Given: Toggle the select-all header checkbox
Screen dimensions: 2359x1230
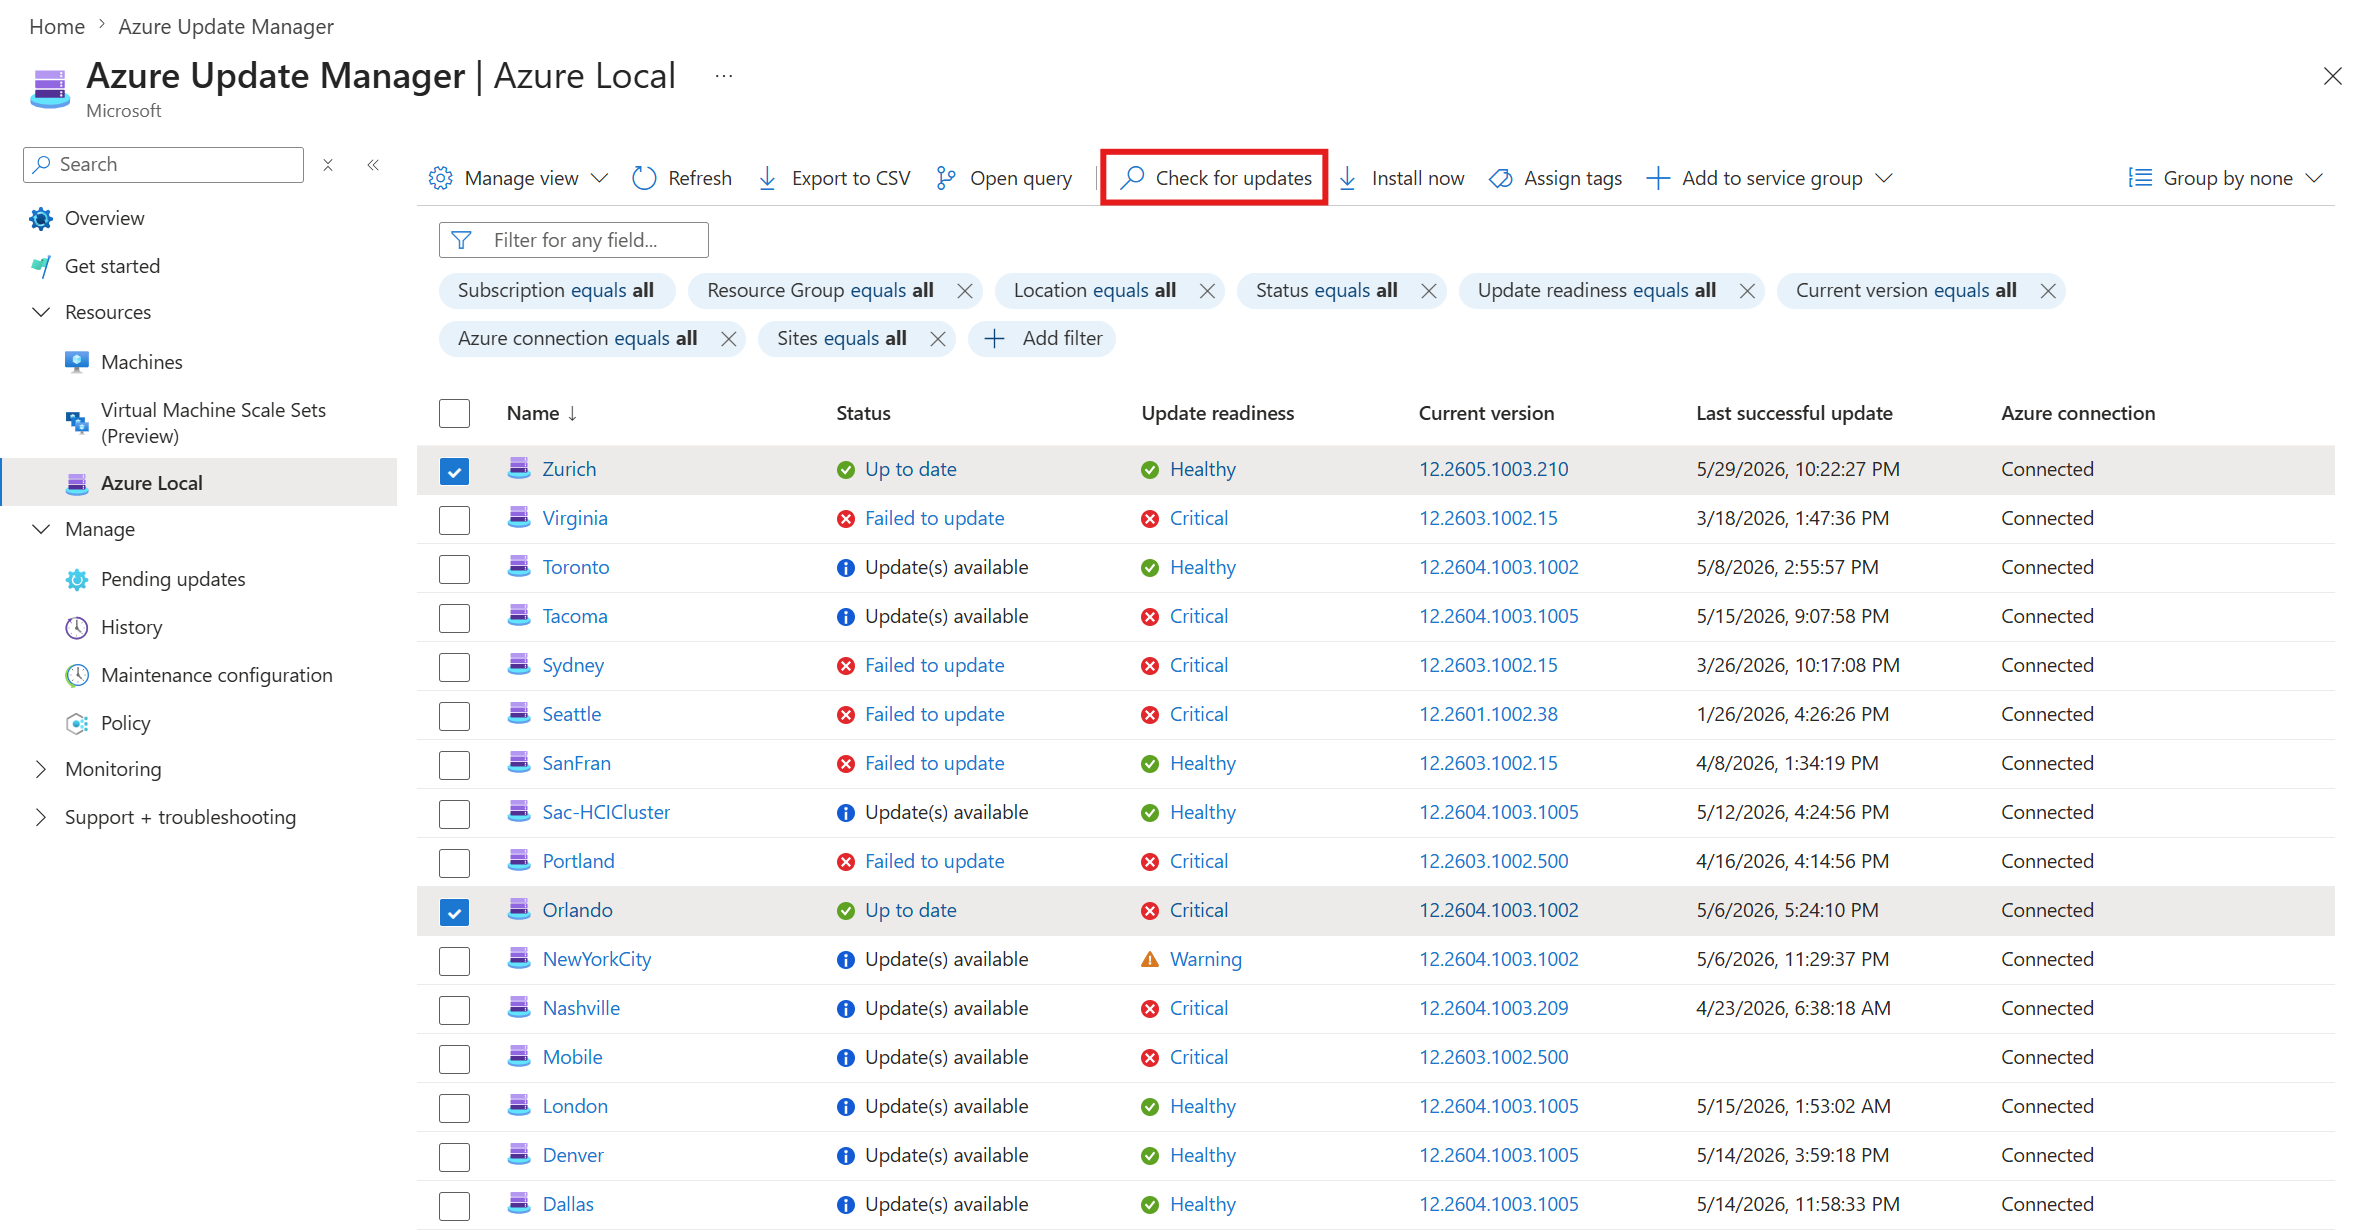Looking at the screenshot, I should coord(454,414).
